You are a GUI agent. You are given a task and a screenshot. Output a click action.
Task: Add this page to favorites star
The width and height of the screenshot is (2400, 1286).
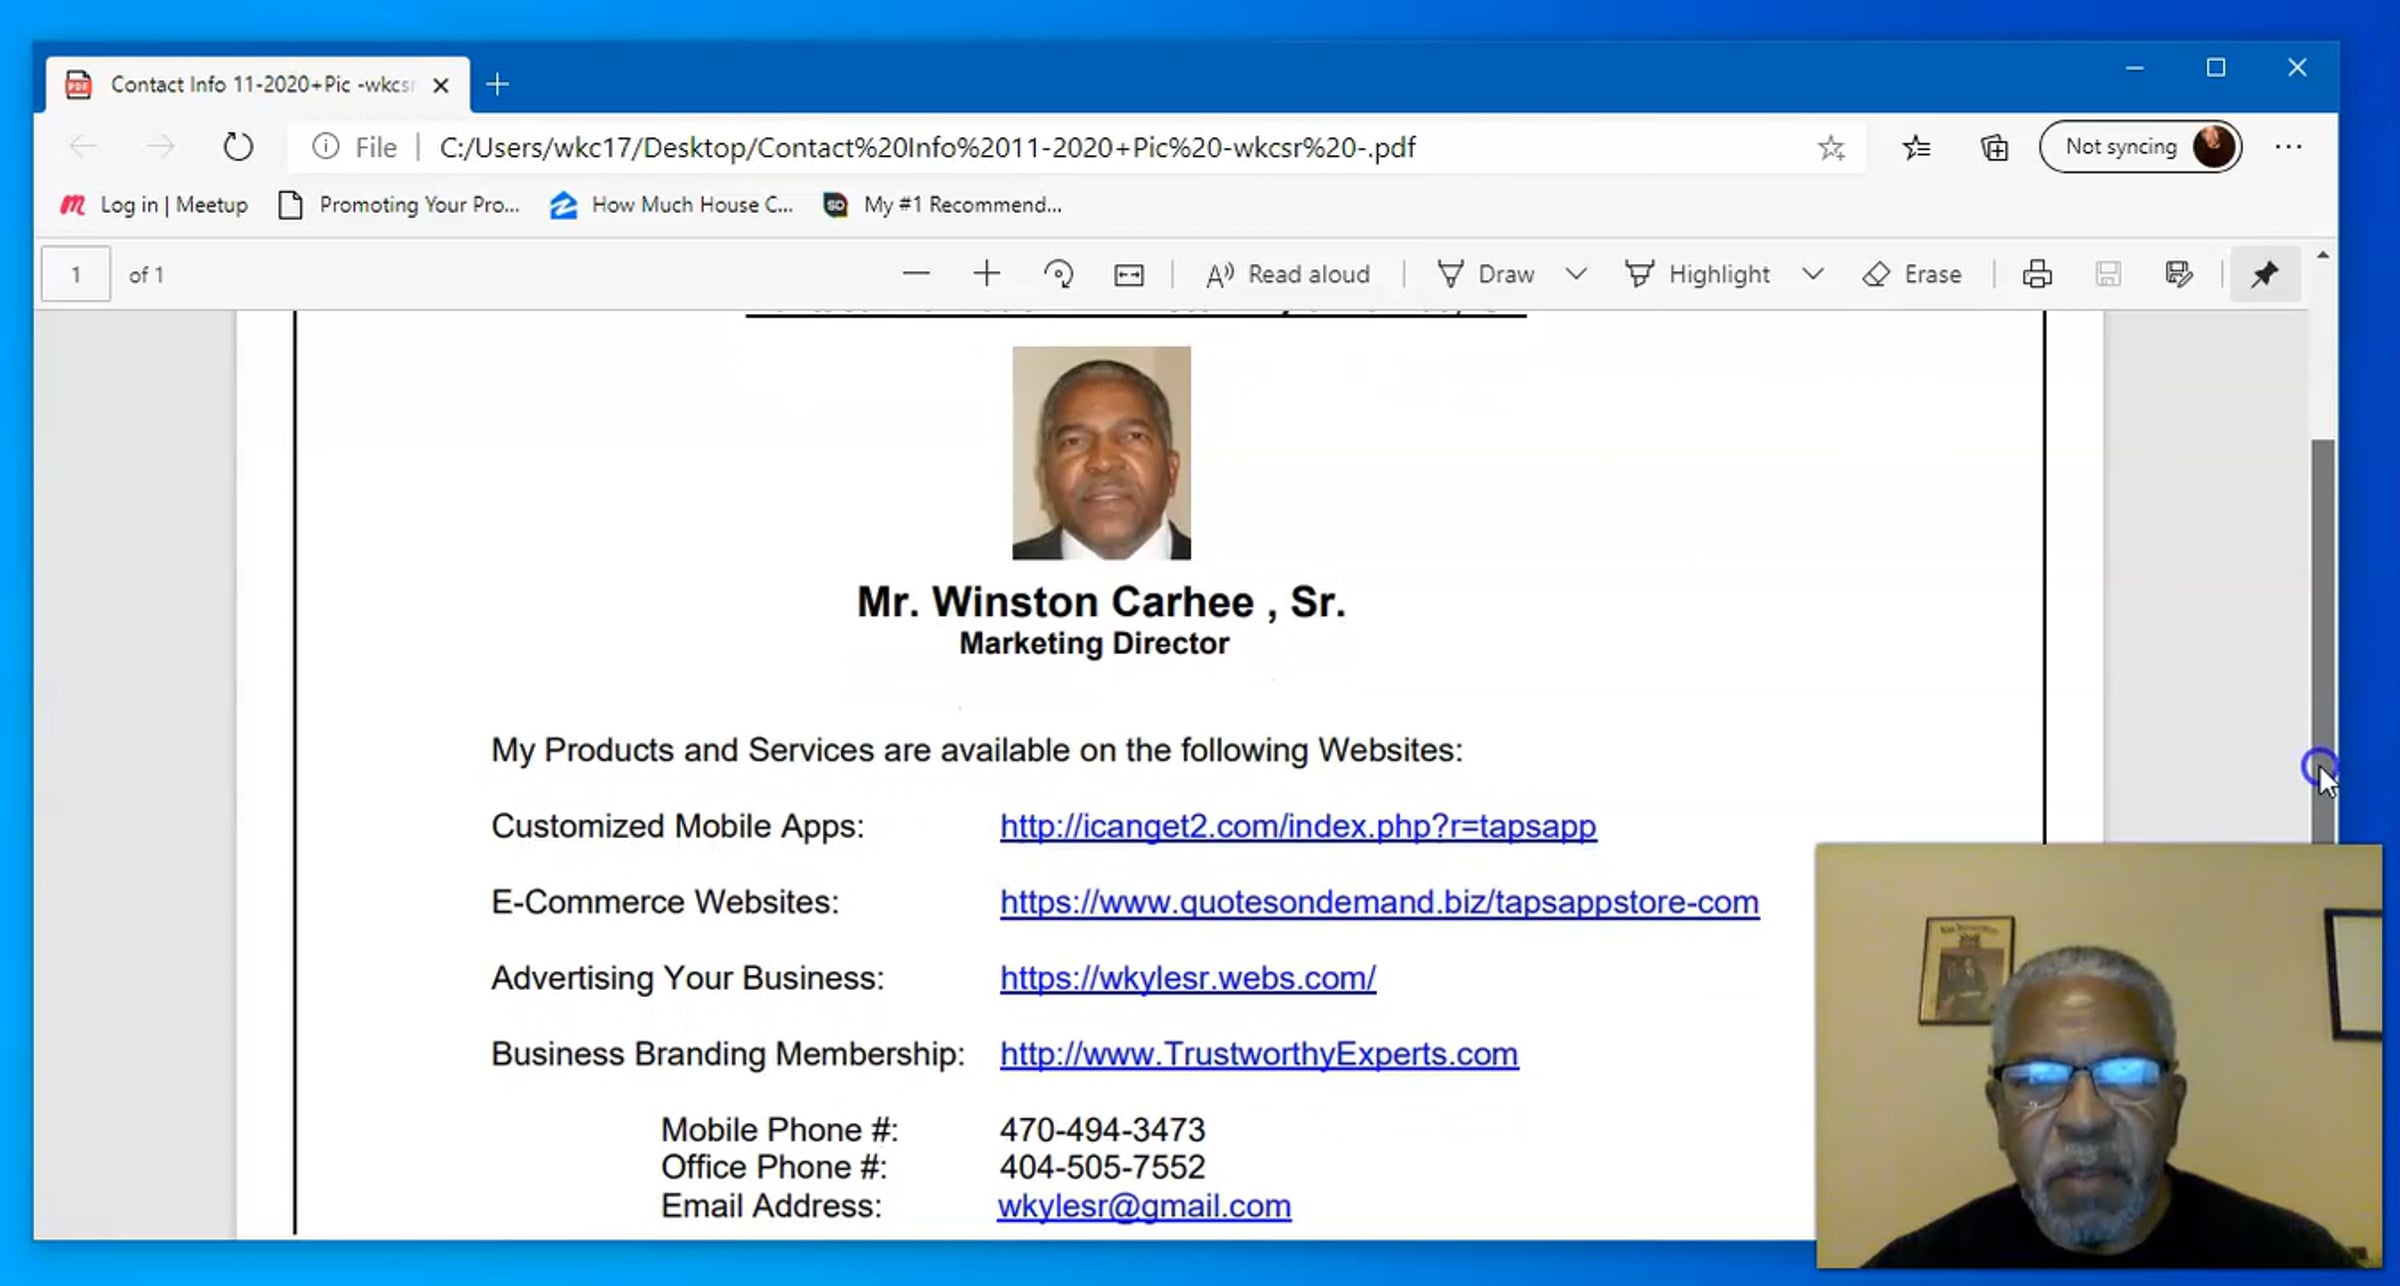point(1831,148)
